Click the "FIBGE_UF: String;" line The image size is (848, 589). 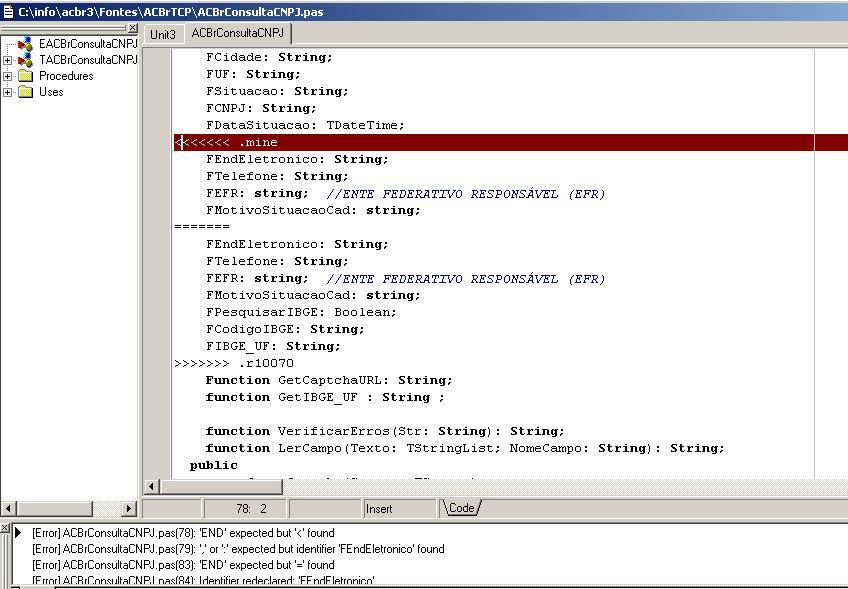pyautogui.click(x=273, y=346)
